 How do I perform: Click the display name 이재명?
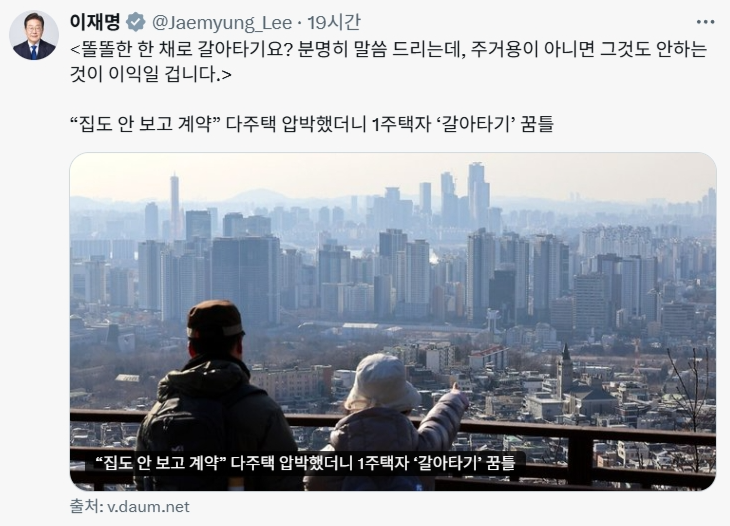tap(95, 22)
